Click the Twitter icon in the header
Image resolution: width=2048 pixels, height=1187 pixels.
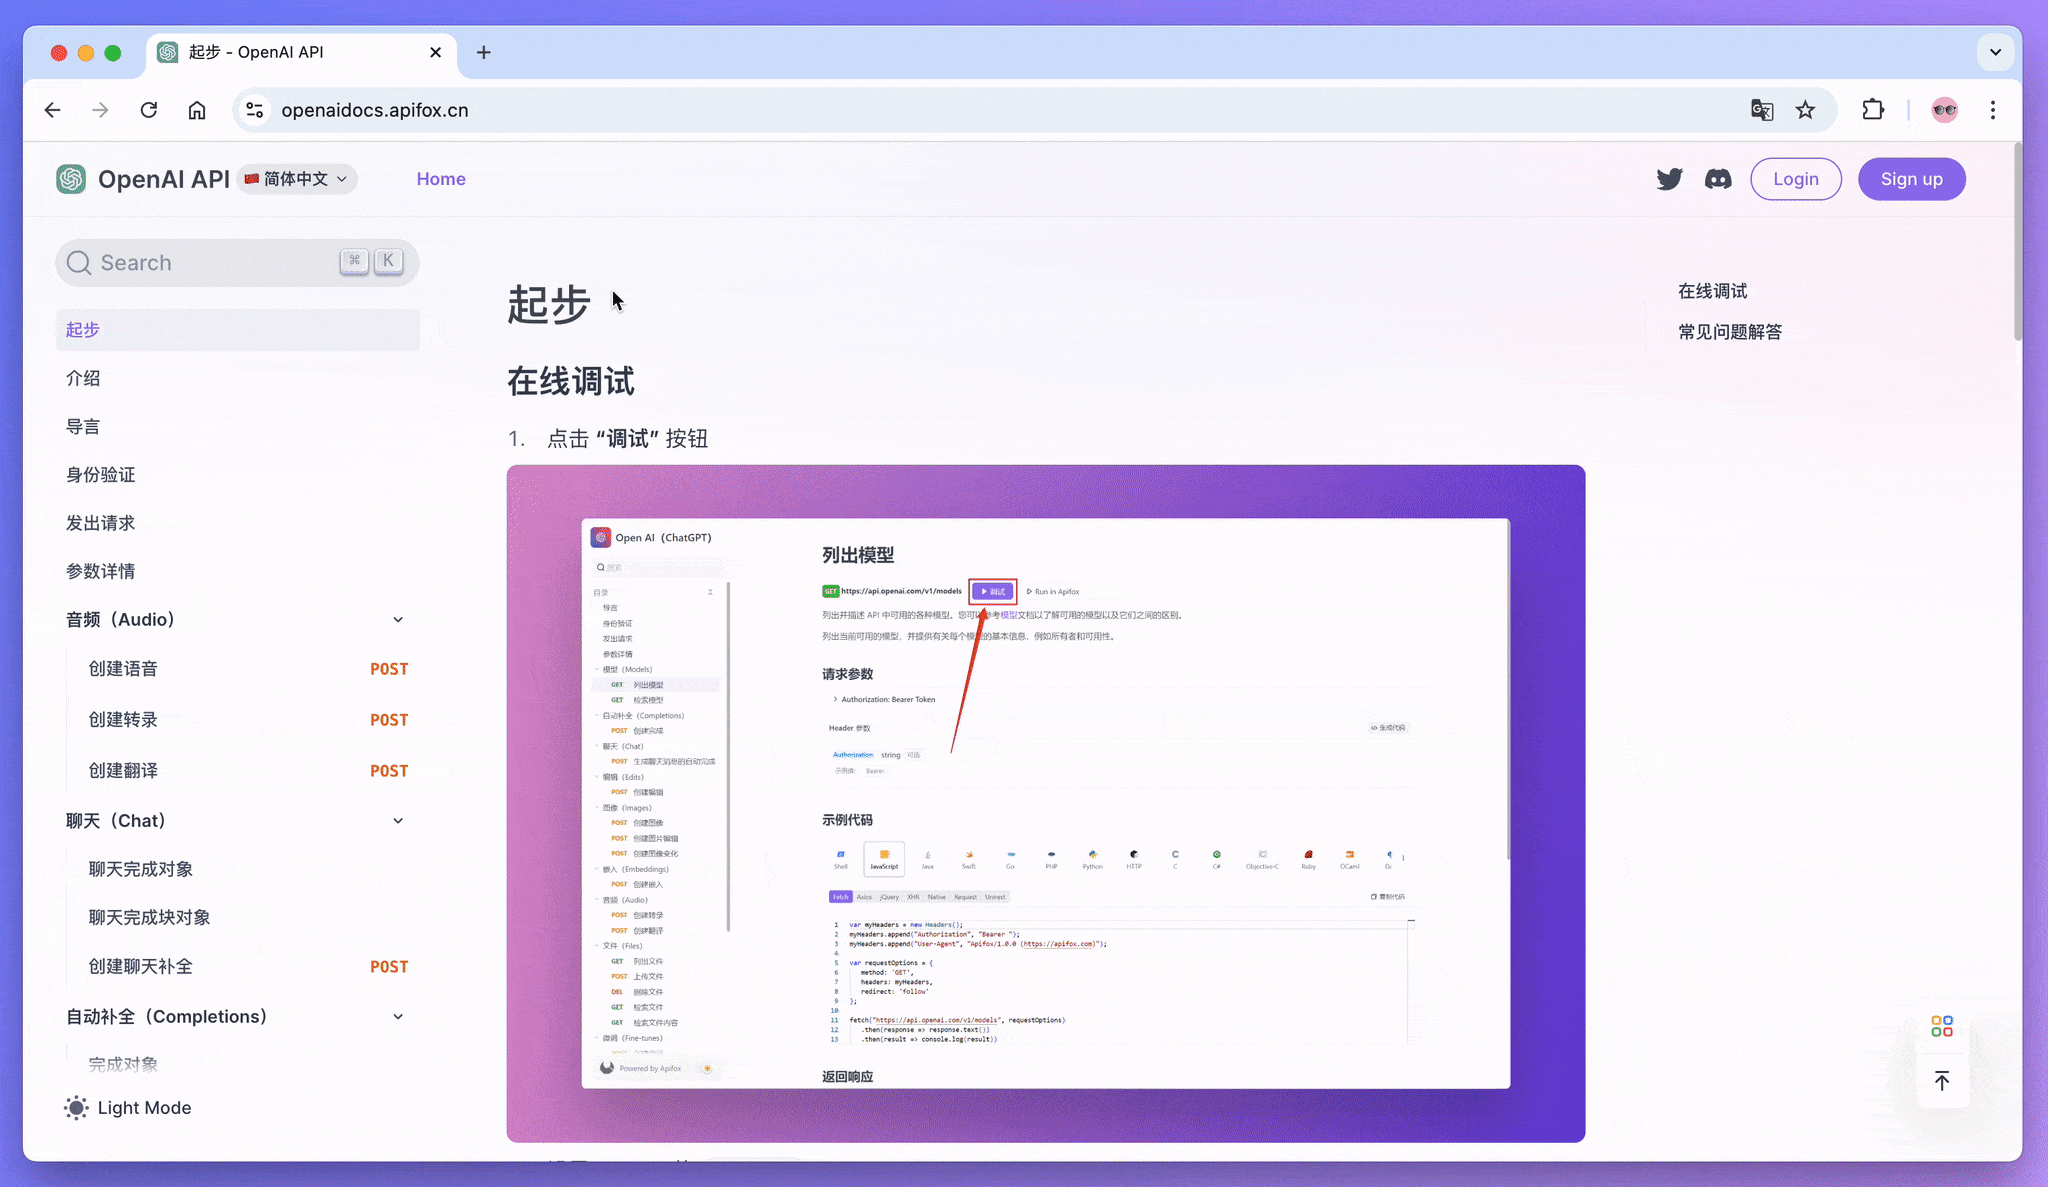(1670, 178)
